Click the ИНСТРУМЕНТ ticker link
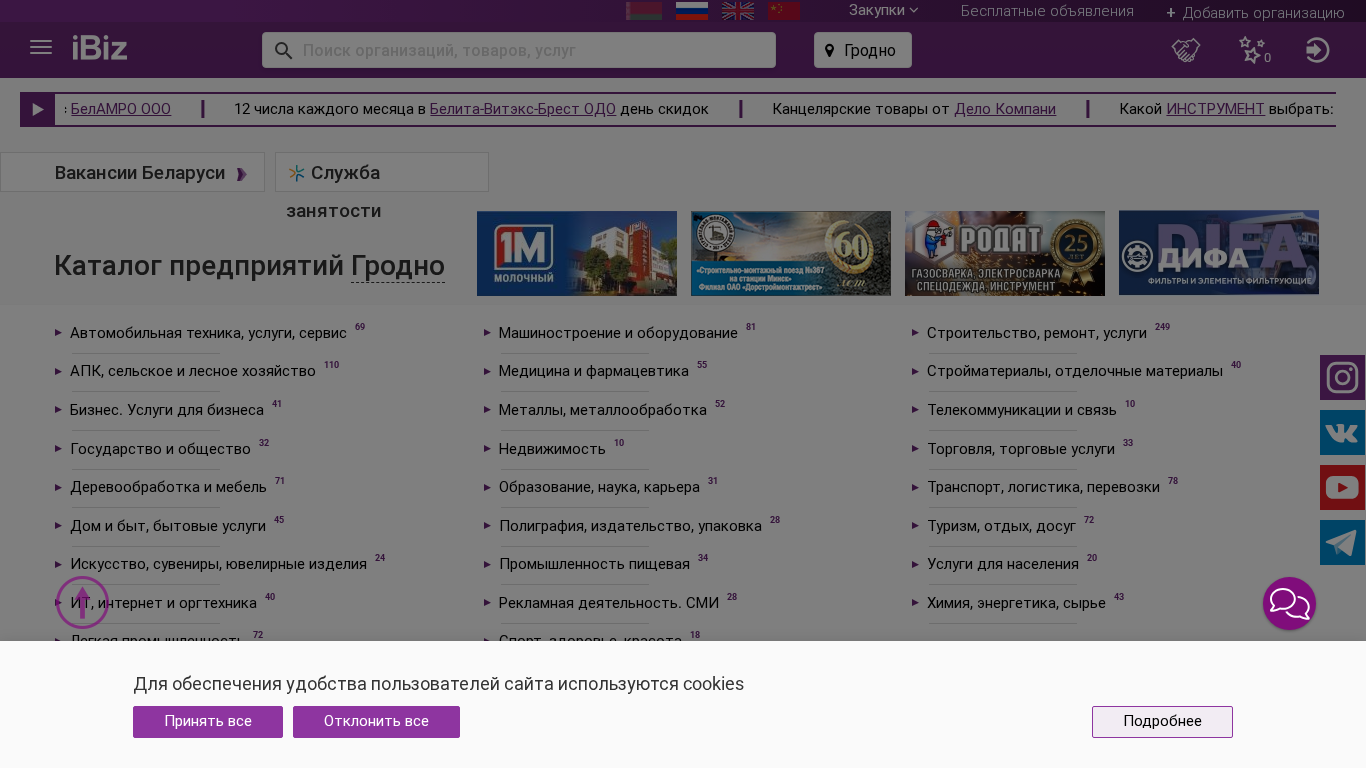 tap(1215, 109)
